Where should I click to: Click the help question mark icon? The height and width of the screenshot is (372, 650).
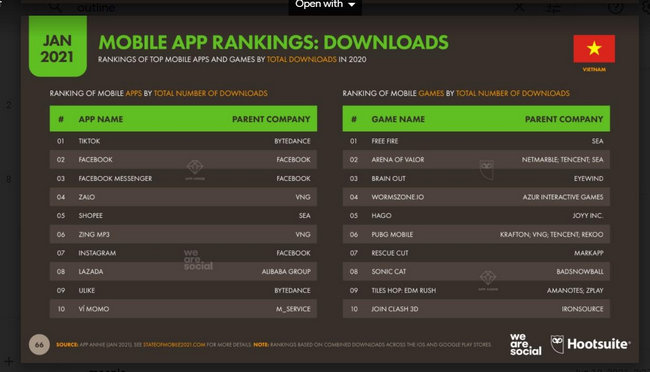[616, 7]
